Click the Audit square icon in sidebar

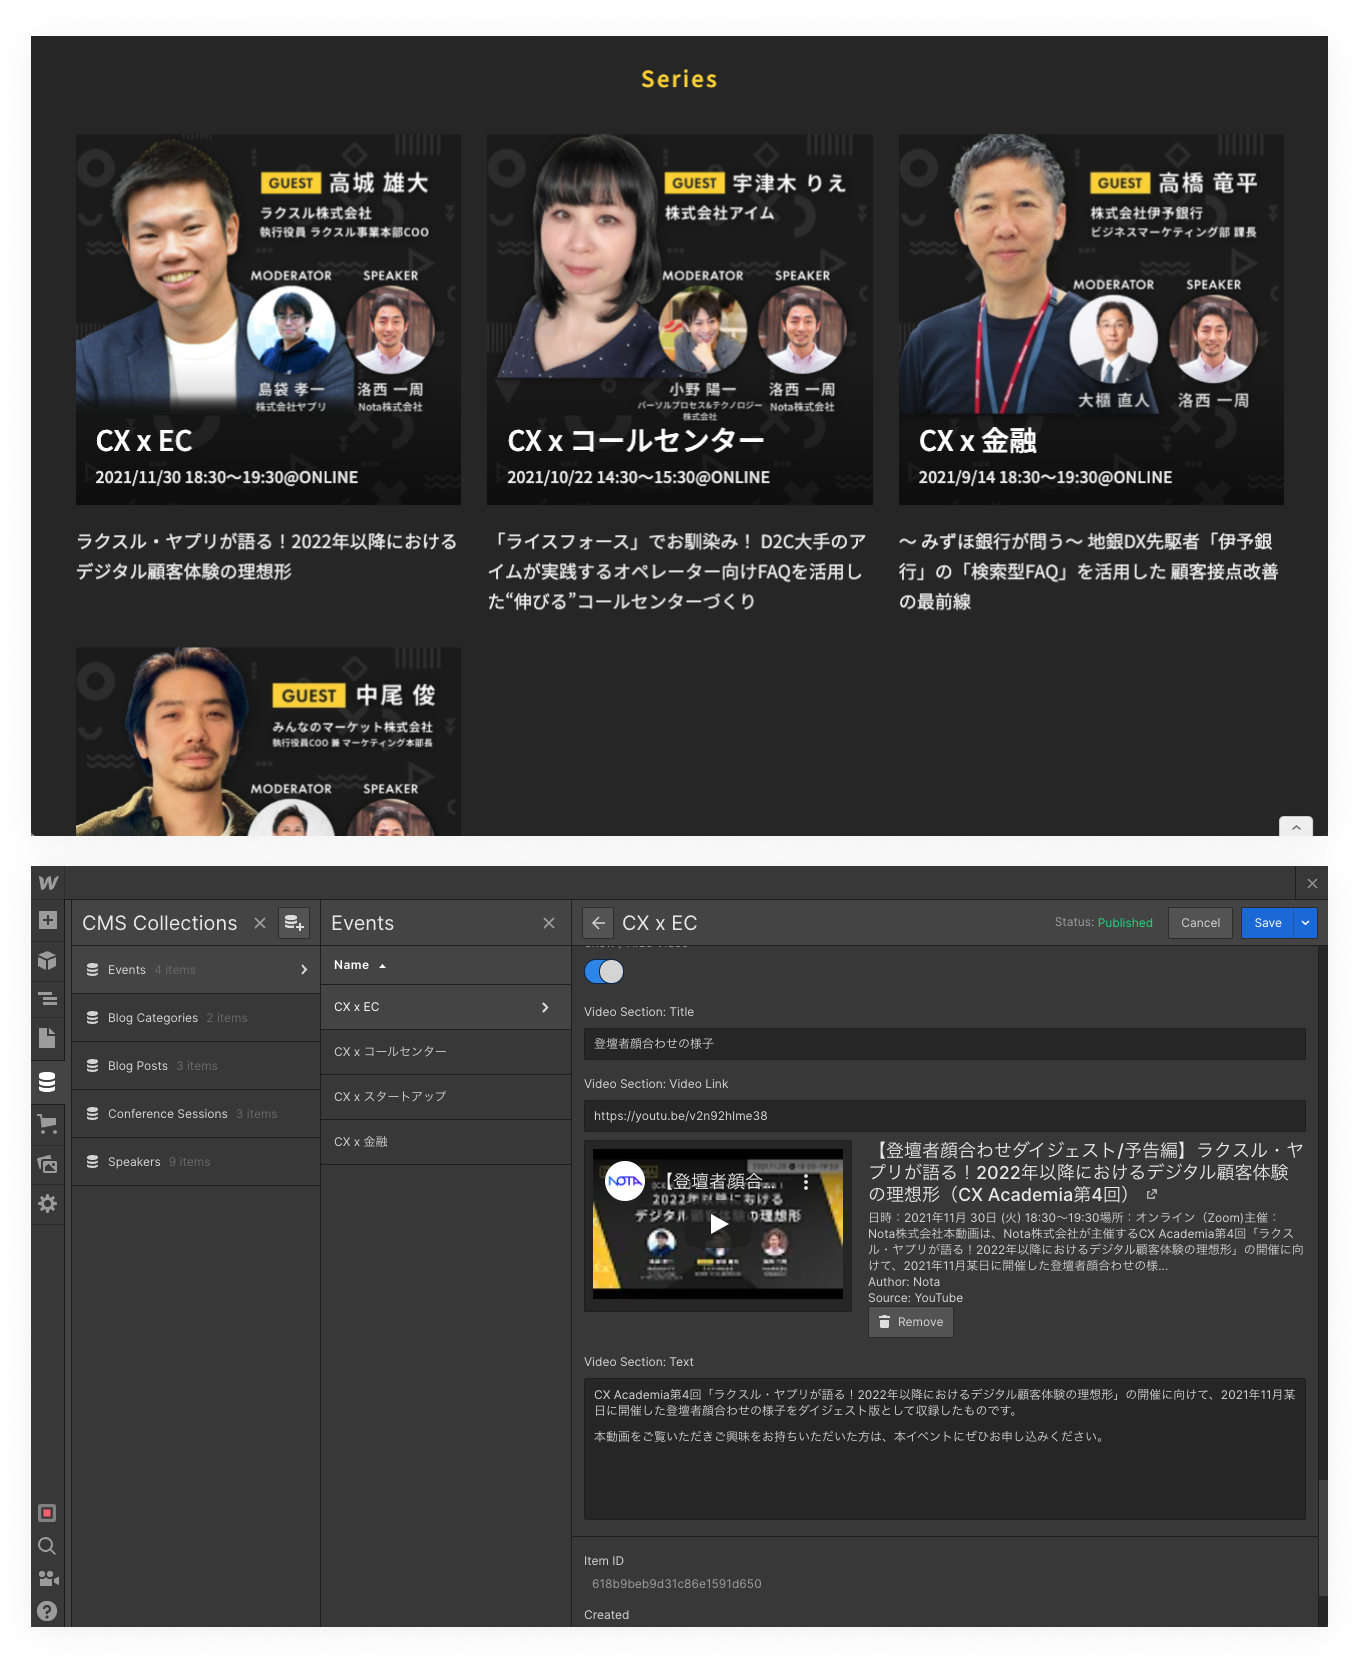[47, 1513]
